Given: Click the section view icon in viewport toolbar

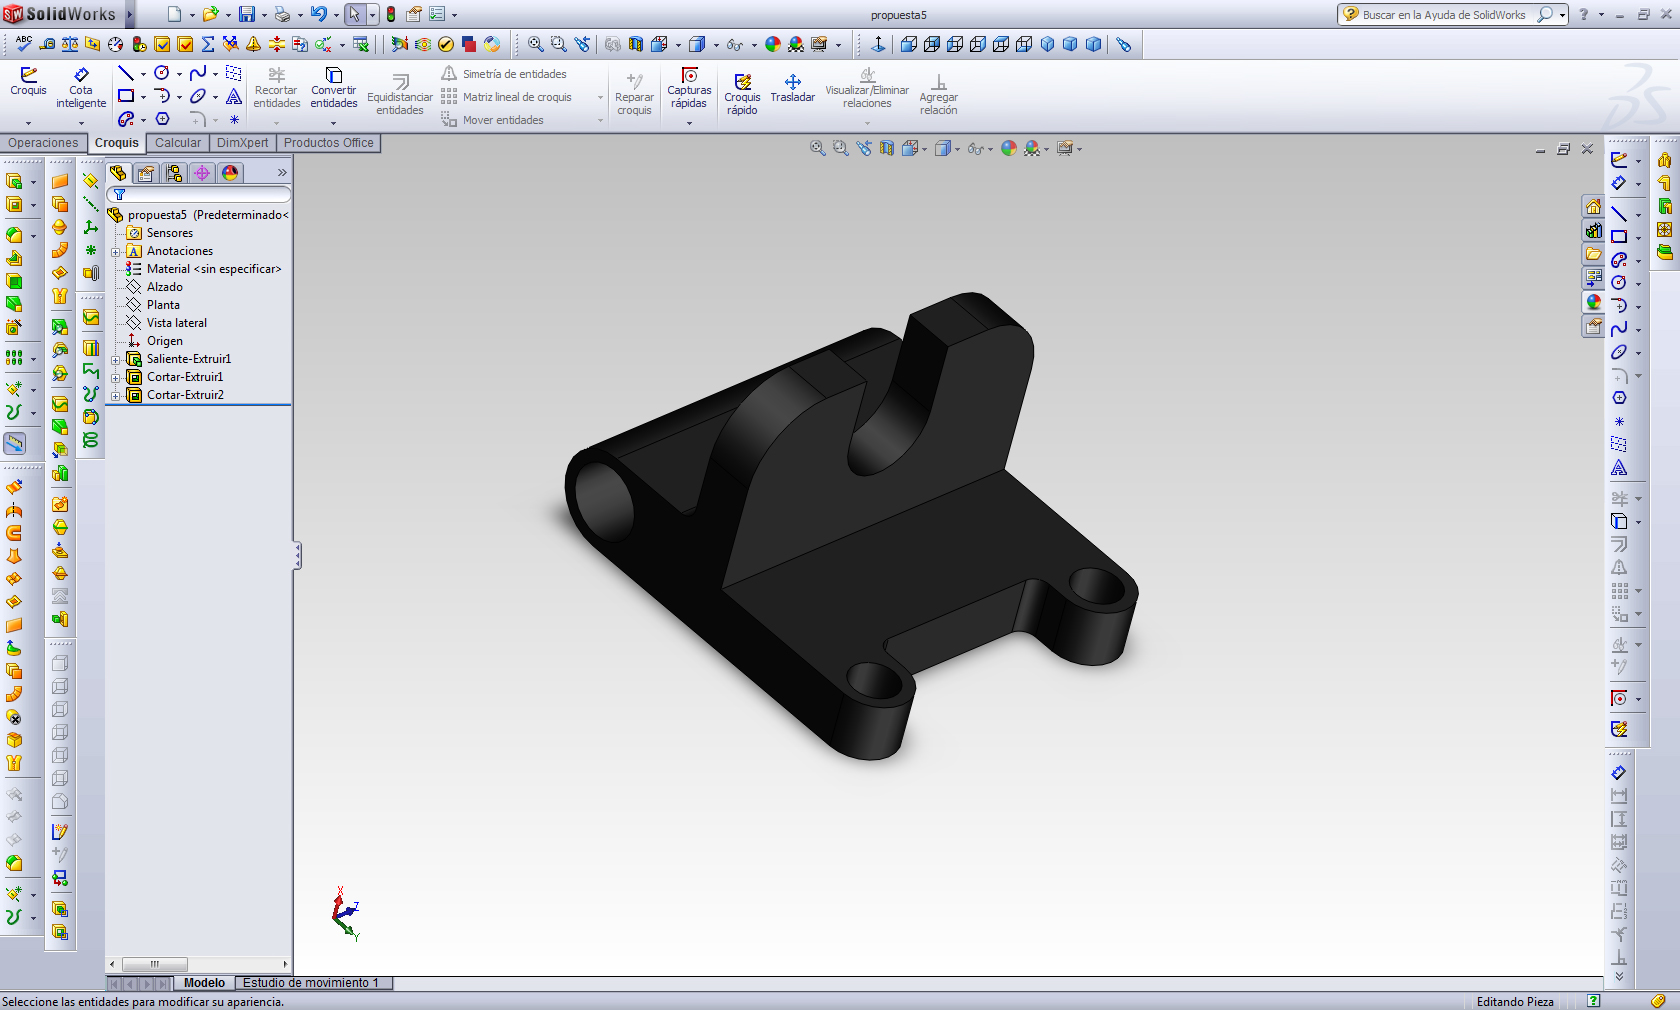Looking at the screenshot, I should pos(887,148).
